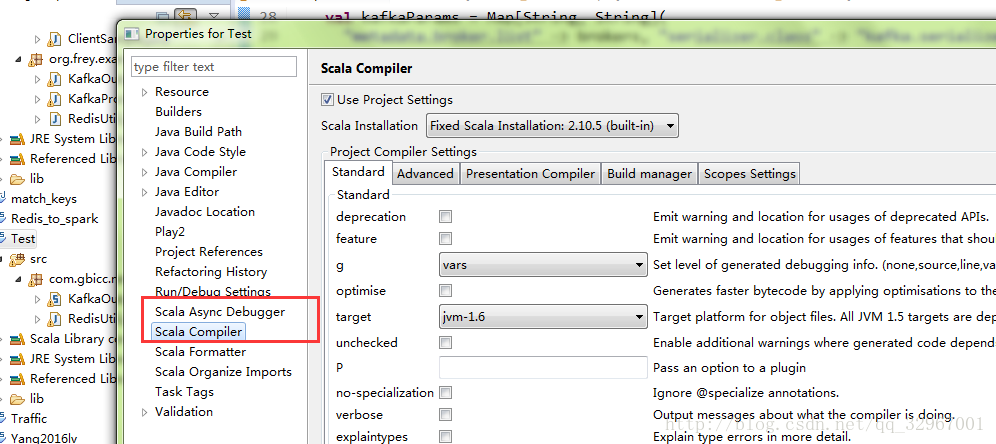Image resolution: width=996 pixels, height=444 pixels.
Task: Click KafkaOu Scala file icon under com.gbicc
Action: (55, 299)
